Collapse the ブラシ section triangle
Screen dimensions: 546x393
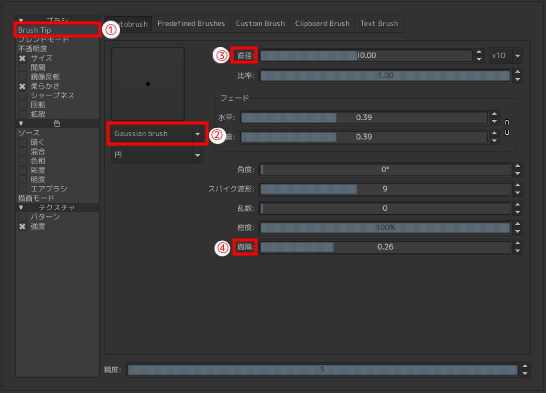(x=21, y=20)
